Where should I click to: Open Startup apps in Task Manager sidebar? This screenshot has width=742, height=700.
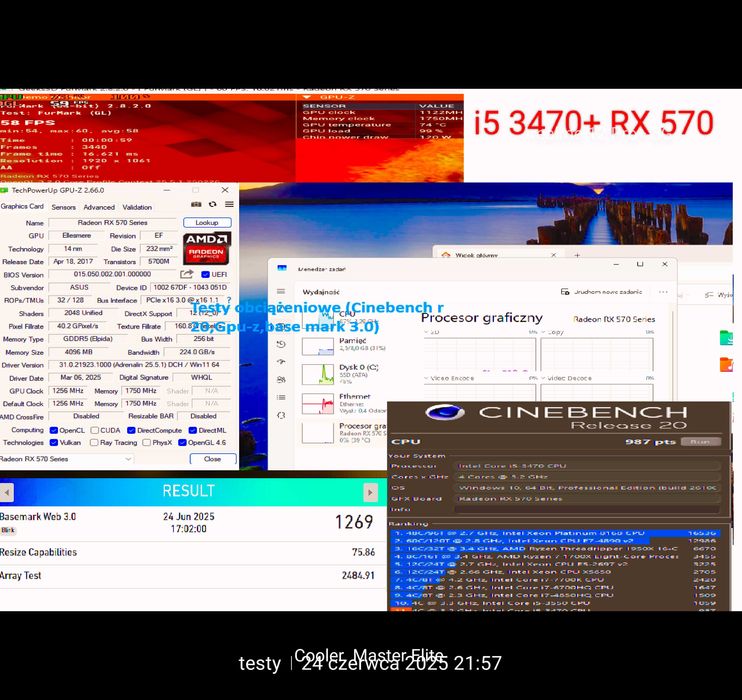tap(281, 362)
